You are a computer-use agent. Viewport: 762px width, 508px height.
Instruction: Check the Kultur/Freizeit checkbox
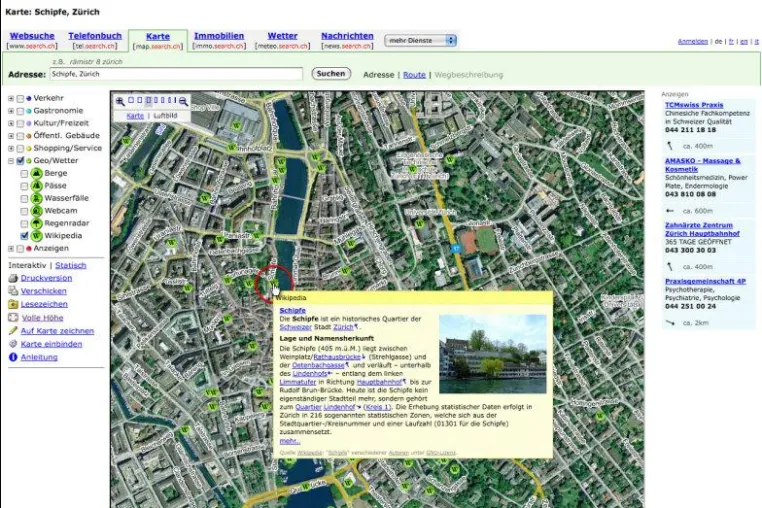pos(20,123)
